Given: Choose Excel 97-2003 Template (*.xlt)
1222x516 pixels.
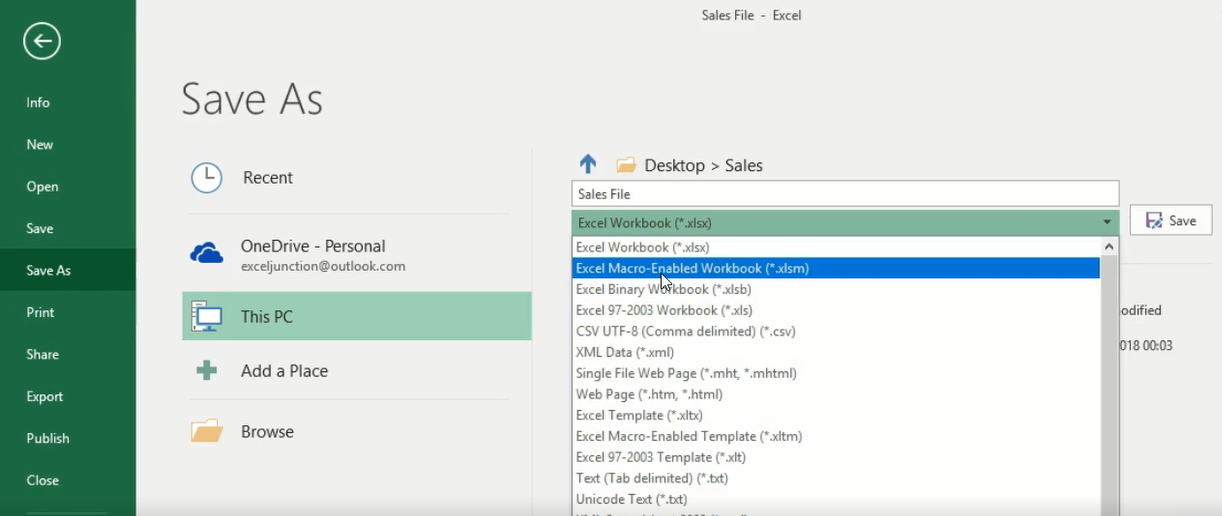Looking at the screenshot, I should click(x=836, y=457).
